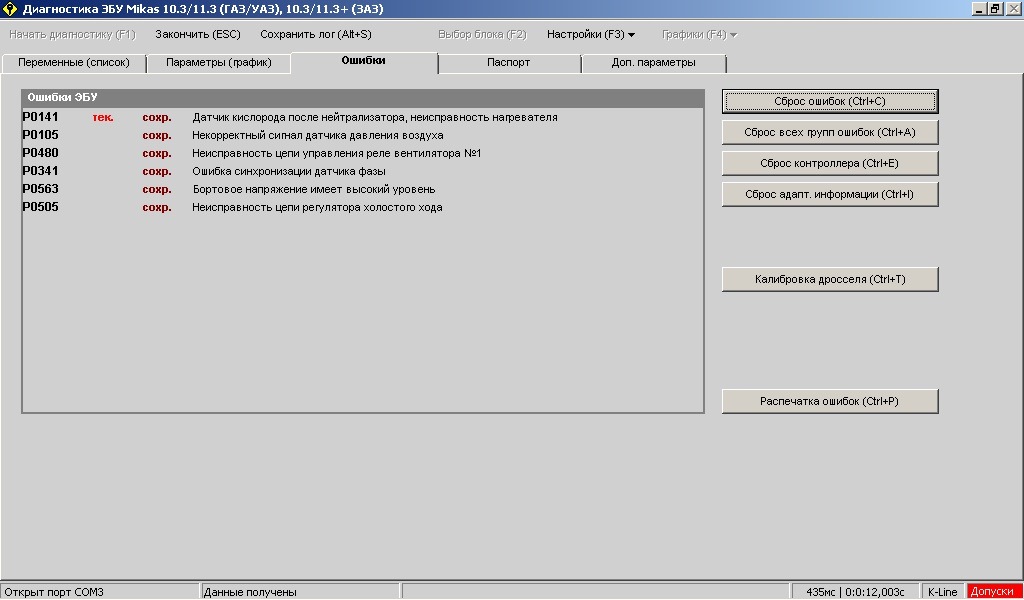Open the Настройки (F3) dropdown menu
The width and height of the screenshot is (1024, 600).
(x=591, y=35)
